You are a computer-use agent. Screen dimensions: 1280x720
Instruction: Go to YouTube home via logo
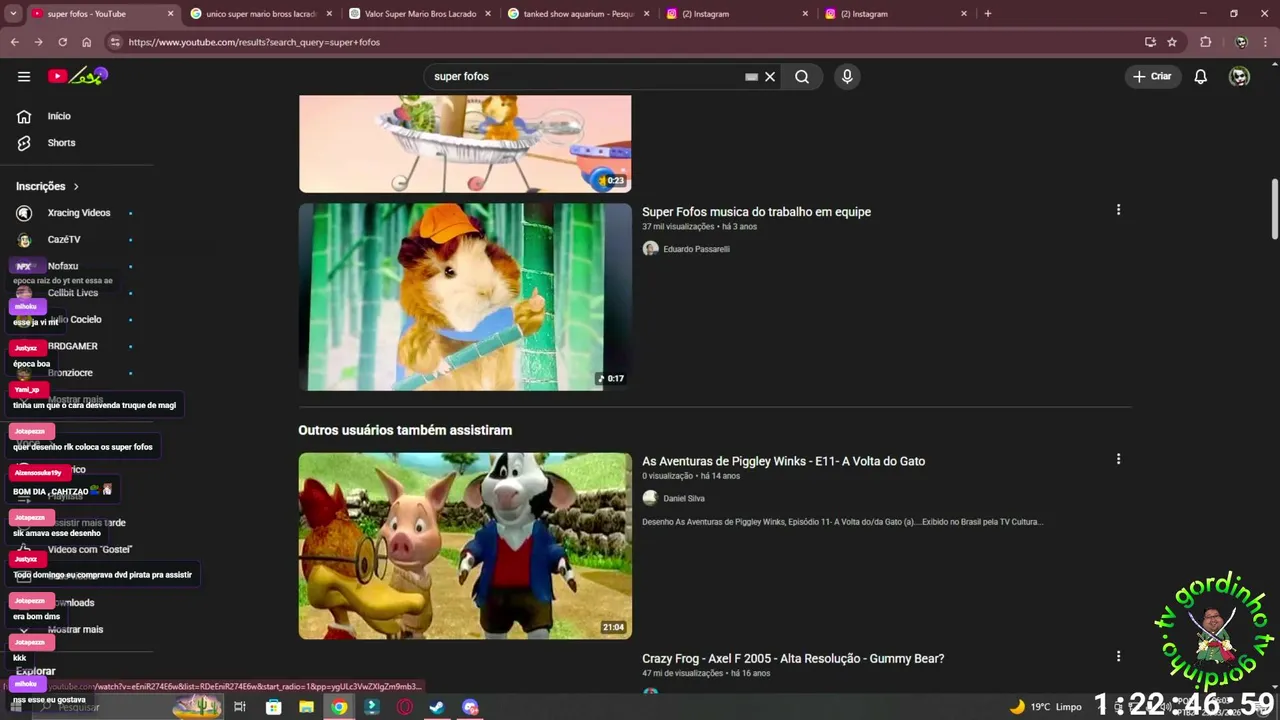[x=78, y=76]
